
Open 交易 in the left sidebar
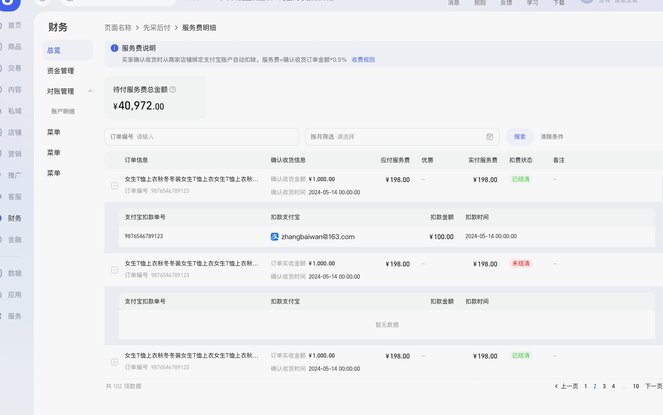point(14,68)
